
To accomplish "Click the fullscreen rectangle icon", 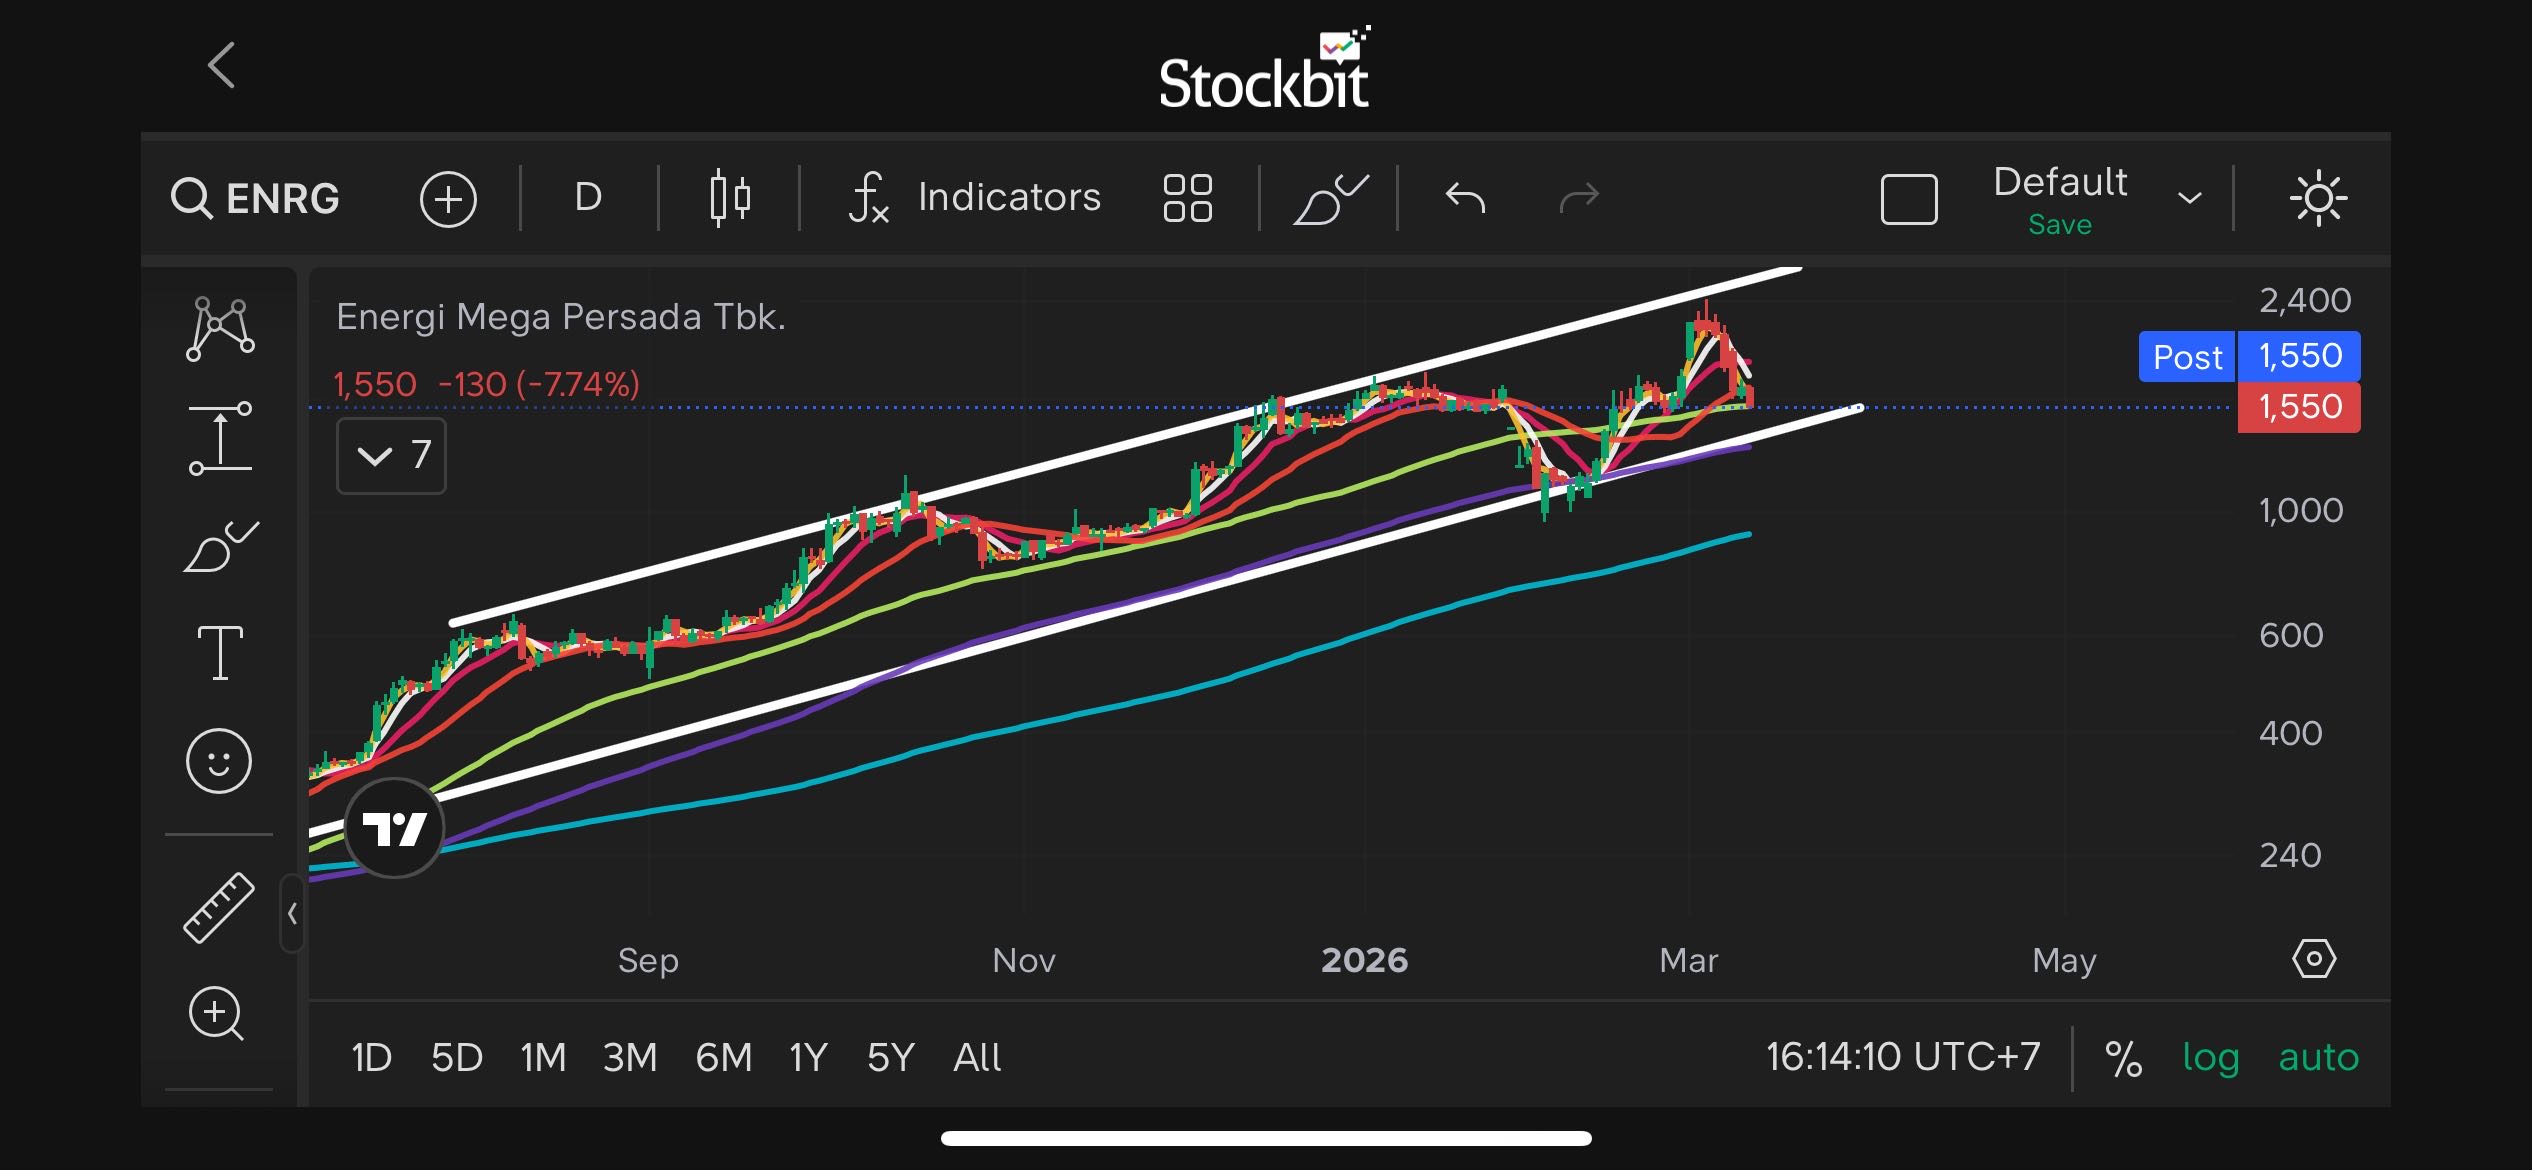I will pos(1908,198).
